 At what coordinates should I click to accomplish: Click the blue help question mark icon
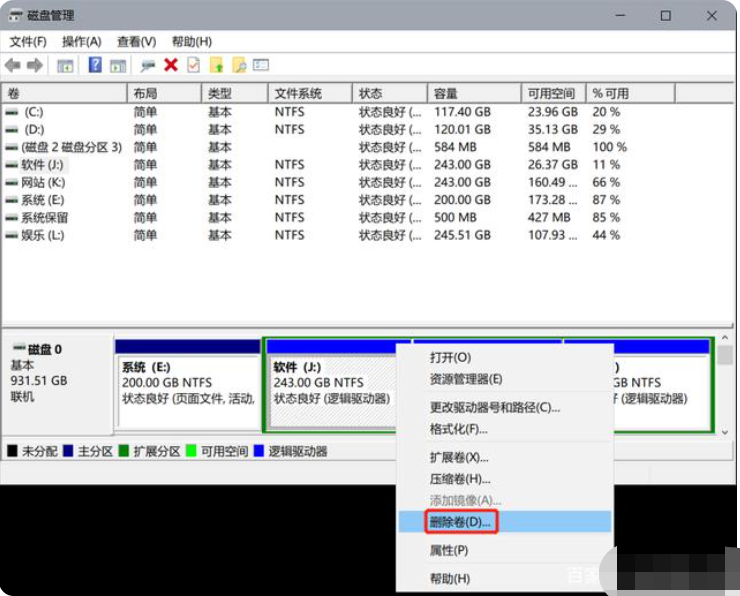click(x=95, y=65)
